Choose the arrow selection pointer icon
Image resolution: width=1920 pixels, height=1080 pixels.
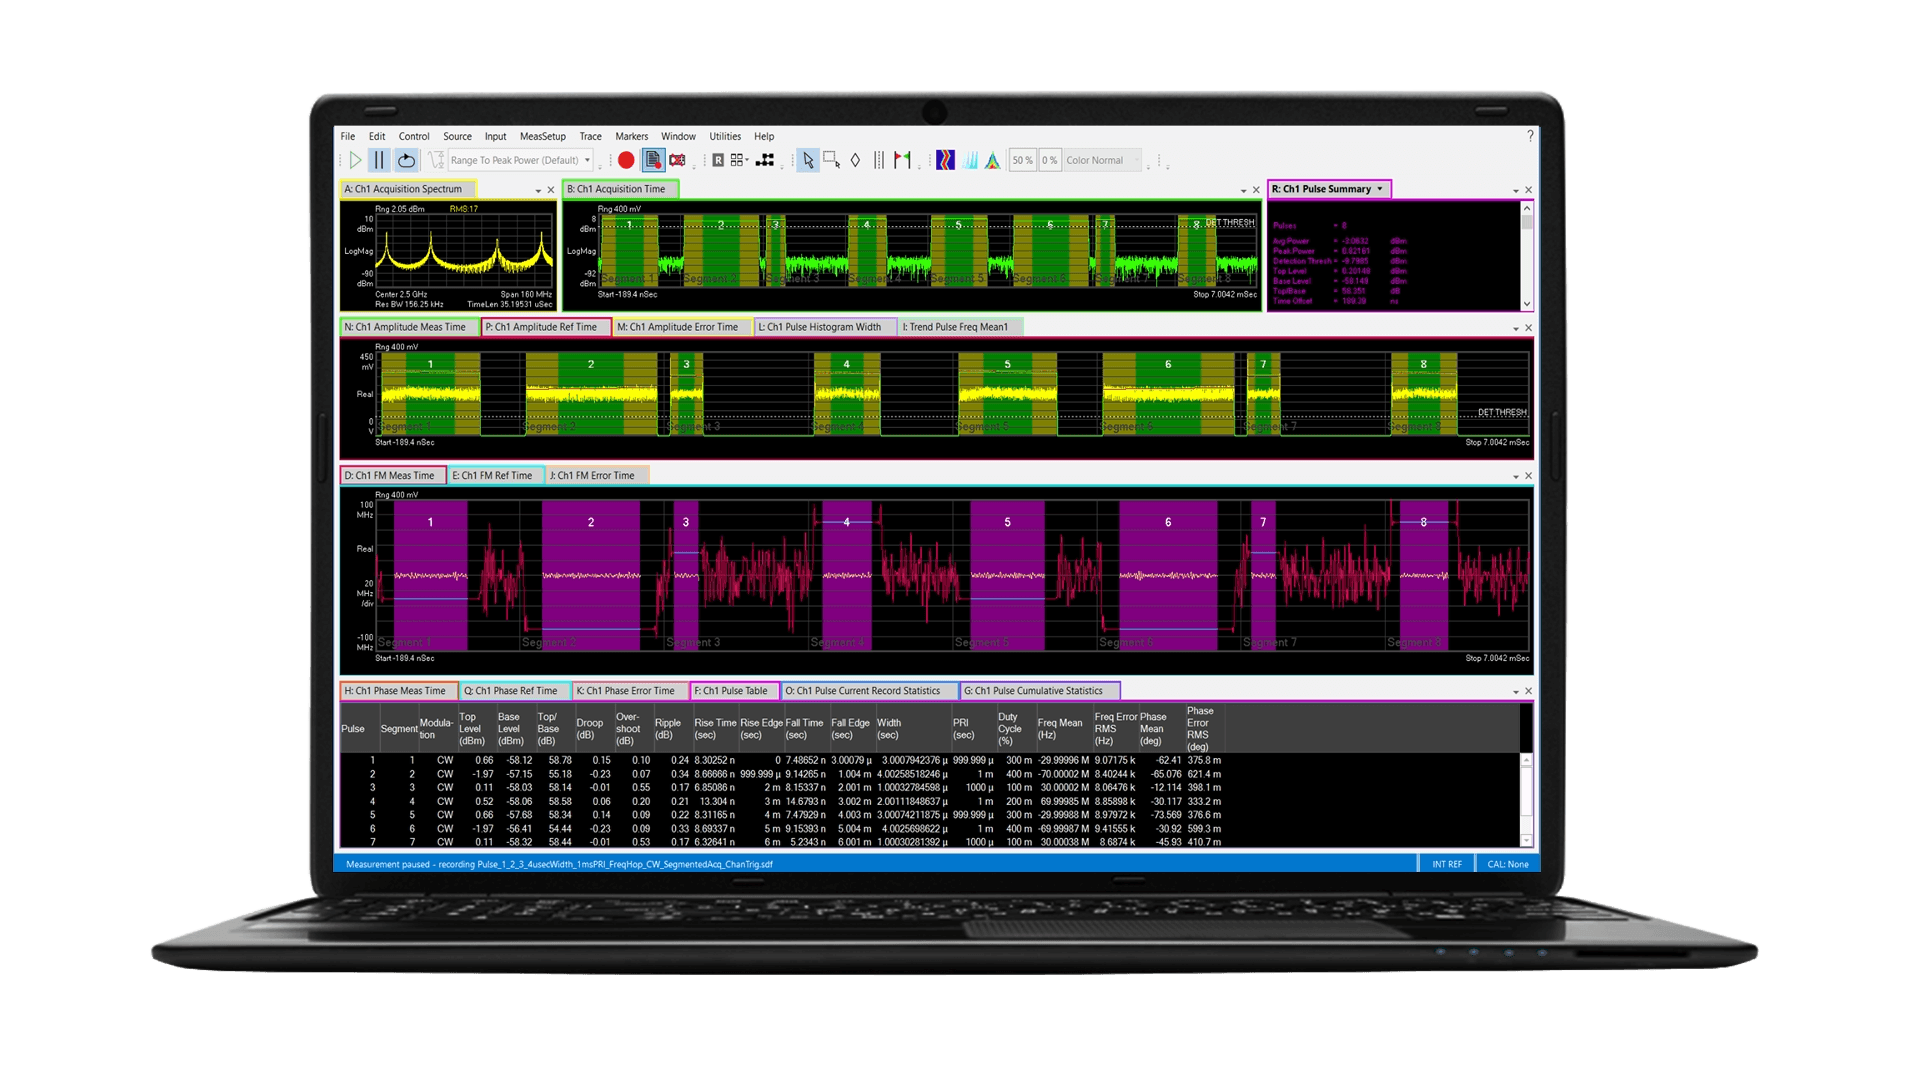pyautogui.click(x=807, y=160)
